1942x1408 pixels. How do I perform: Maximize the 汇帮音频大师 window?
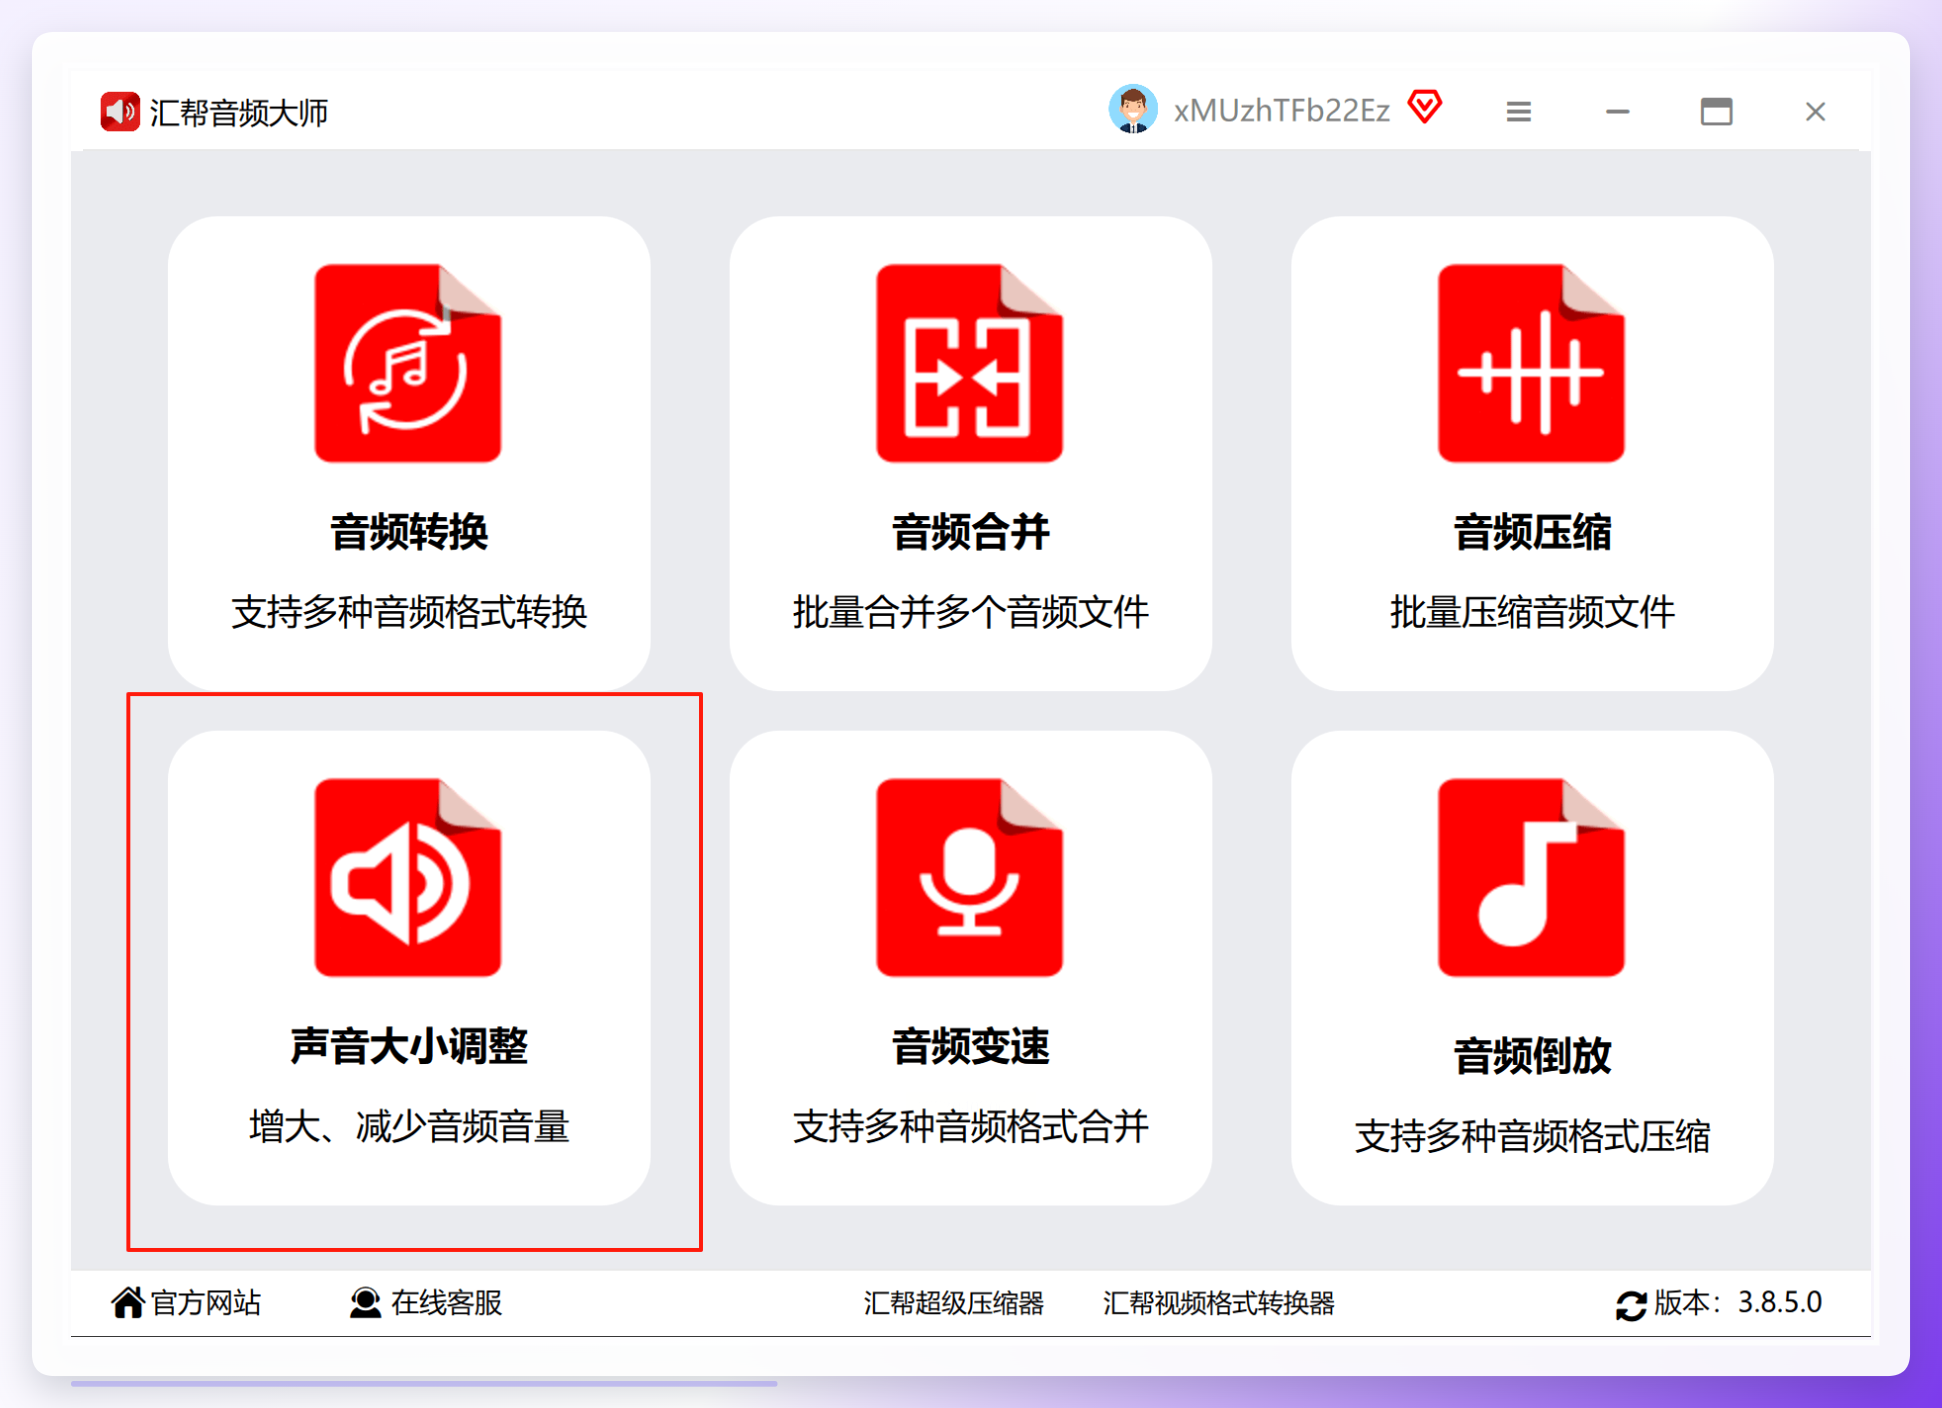pos(1717,111)
